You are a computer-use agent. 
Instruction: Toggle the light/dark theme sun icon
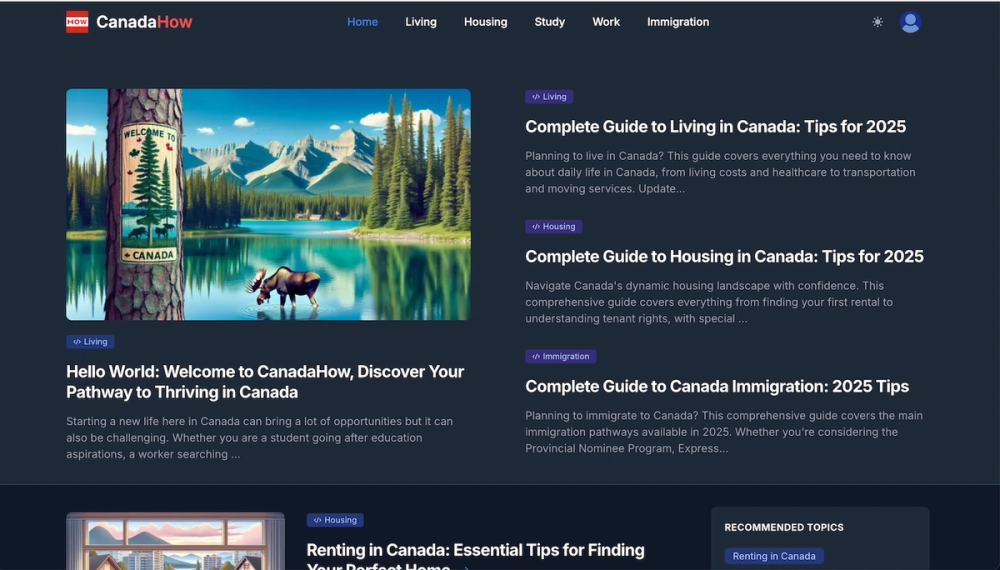pos(878,22)
